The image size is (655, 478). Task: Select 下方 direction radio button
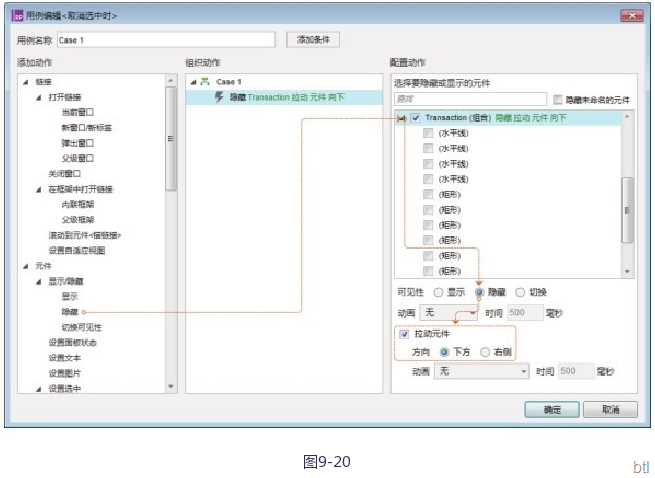[445, 352]
